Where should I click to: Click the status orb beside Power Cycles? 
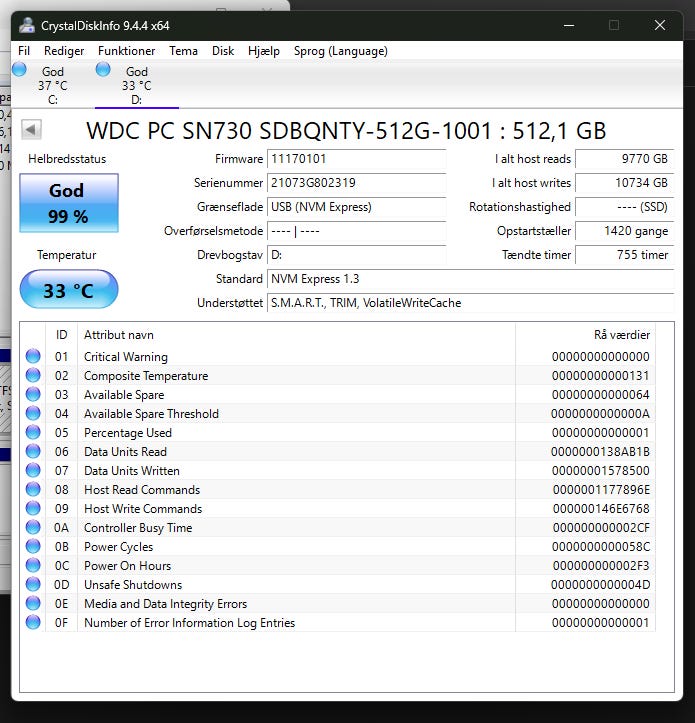34,547
